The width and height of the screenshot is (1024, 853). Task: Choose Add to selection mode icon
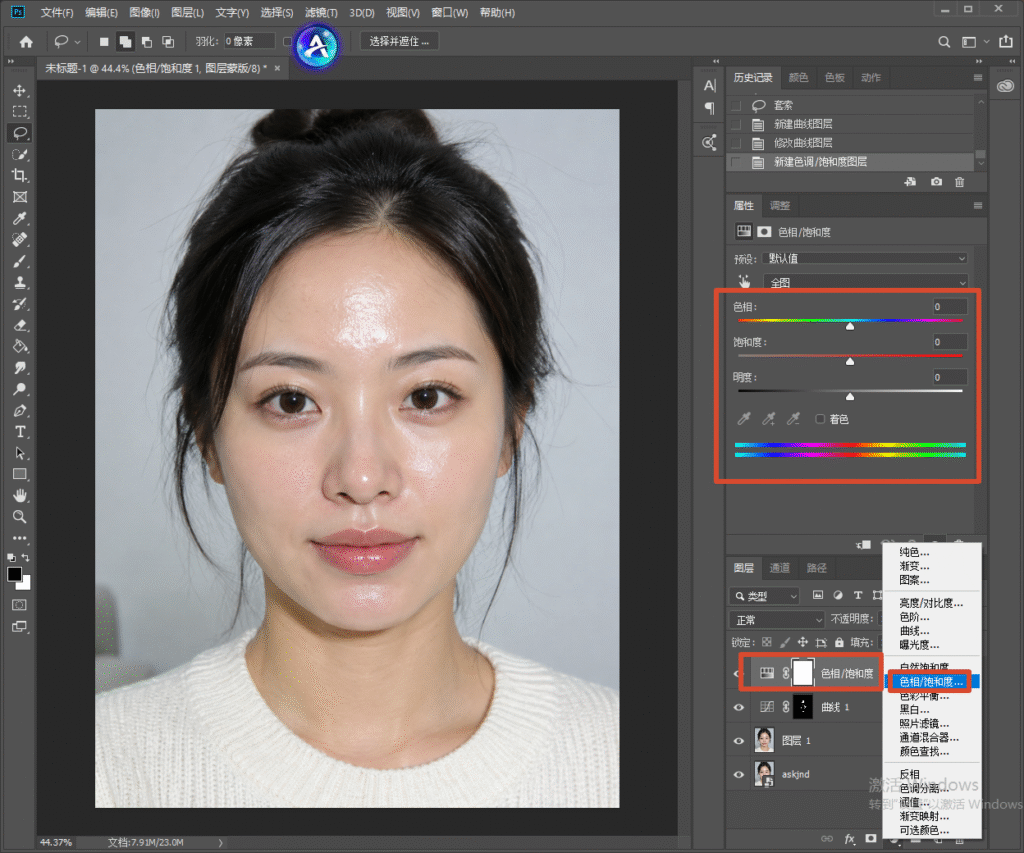click(125, 42)
